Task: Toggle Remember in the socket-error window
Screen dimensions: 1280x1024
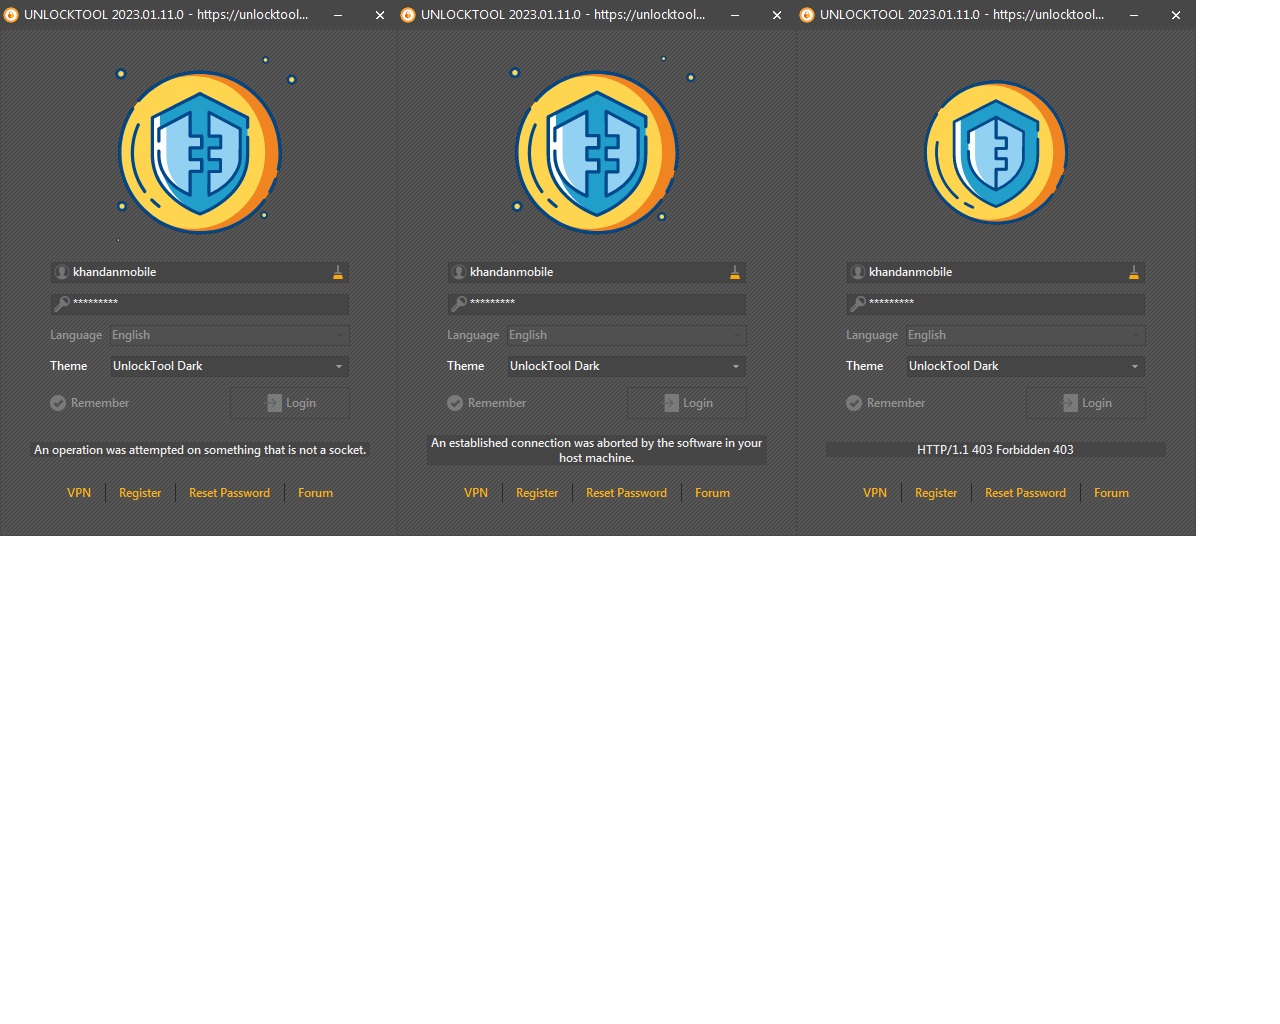Action: point(90,403)
